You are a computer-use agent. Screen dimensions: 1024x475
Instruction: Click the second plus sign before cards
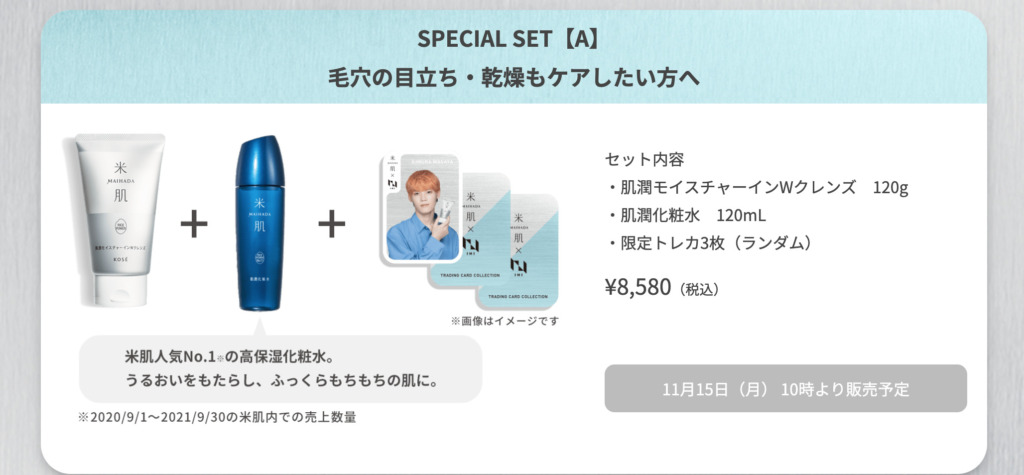point(332,225)
